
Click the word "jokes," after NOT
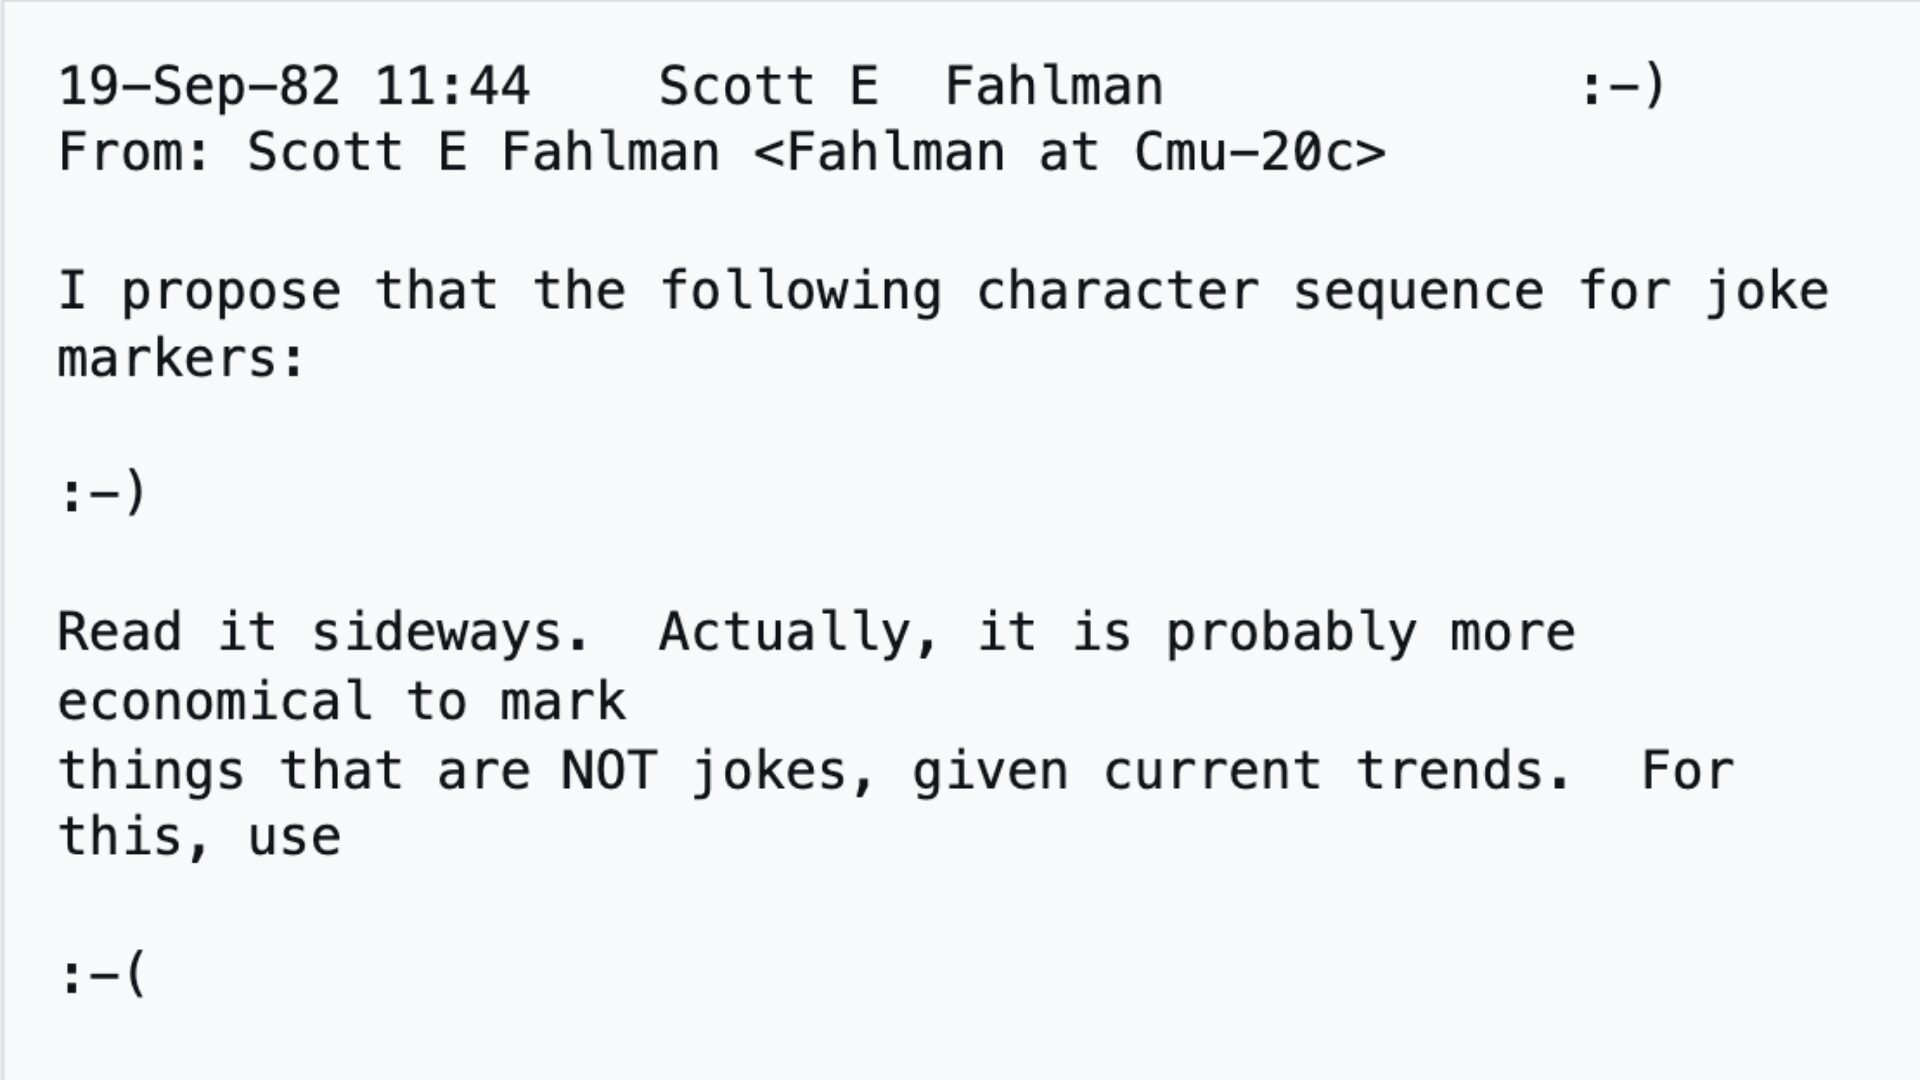(x=784, y=771)
